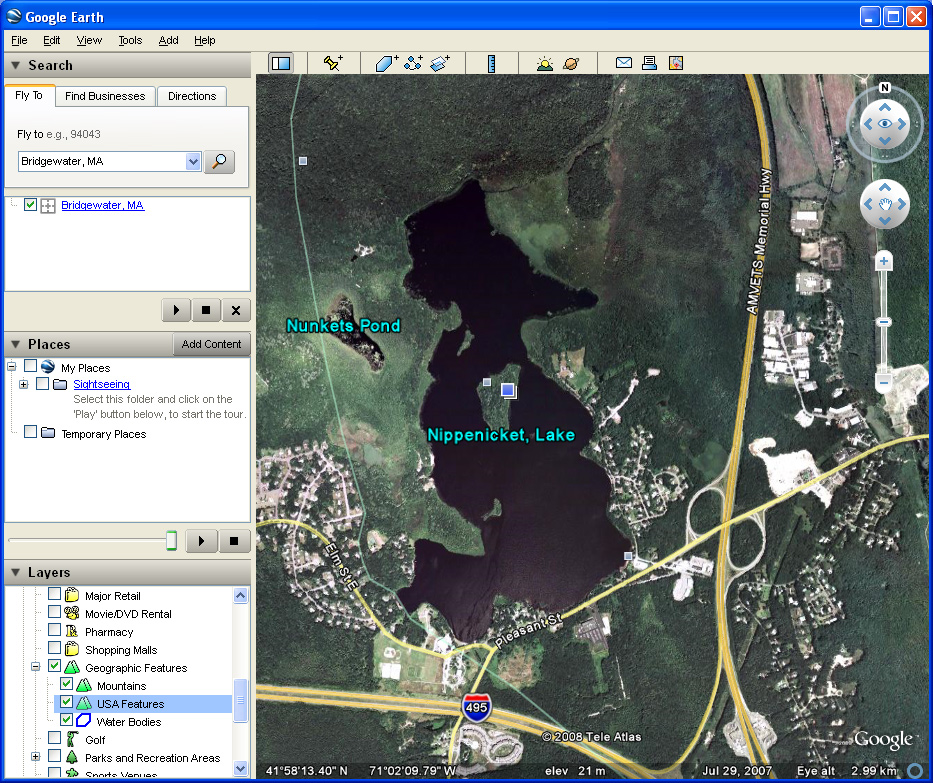Screen dimensions: 933x783
Task: Click the Add Content button
Action: [x=211, y=344]
